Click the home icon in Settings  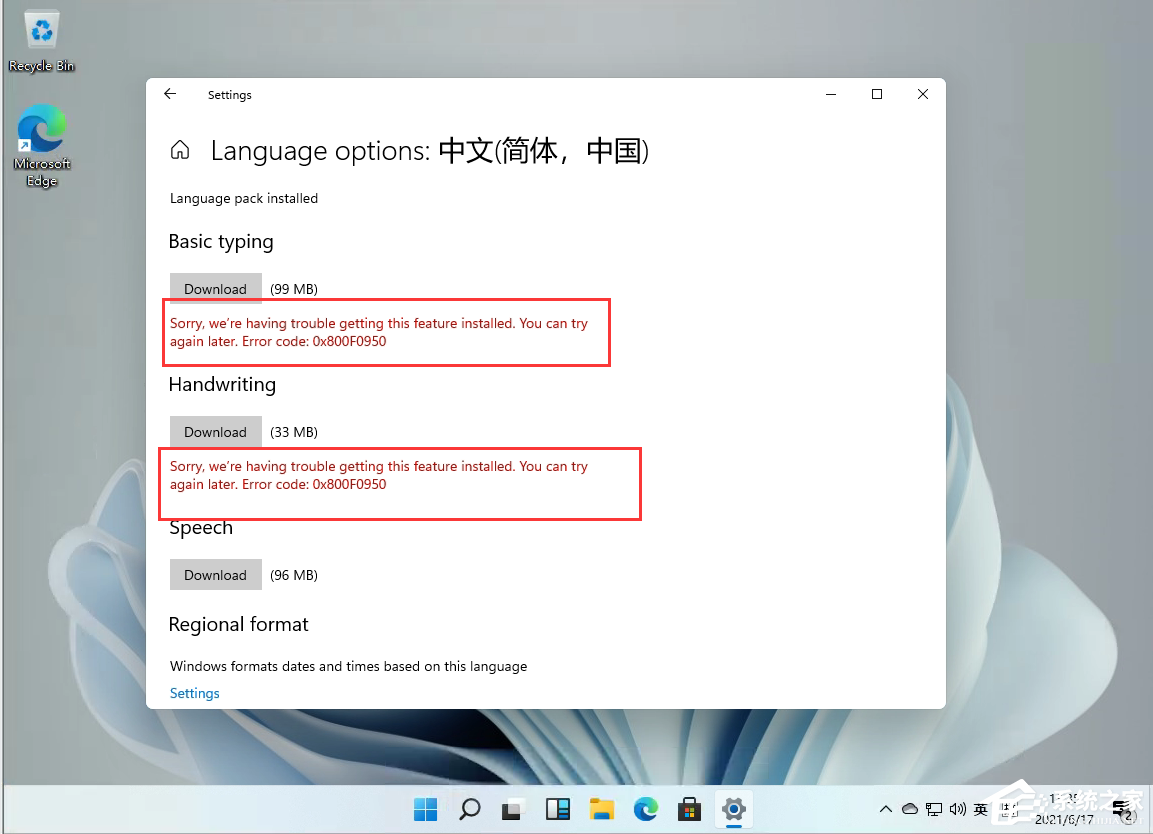pyautogui.click(x=179, y=148)
